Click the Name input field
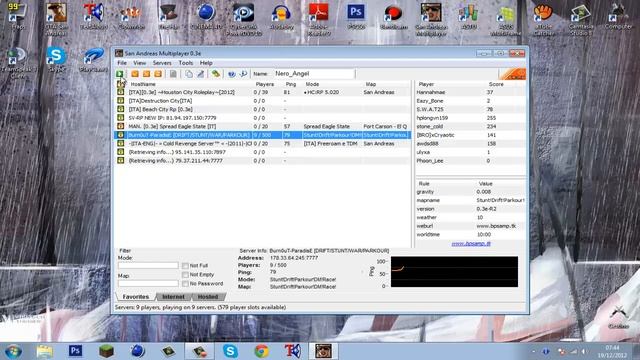 tap(313, 74)
